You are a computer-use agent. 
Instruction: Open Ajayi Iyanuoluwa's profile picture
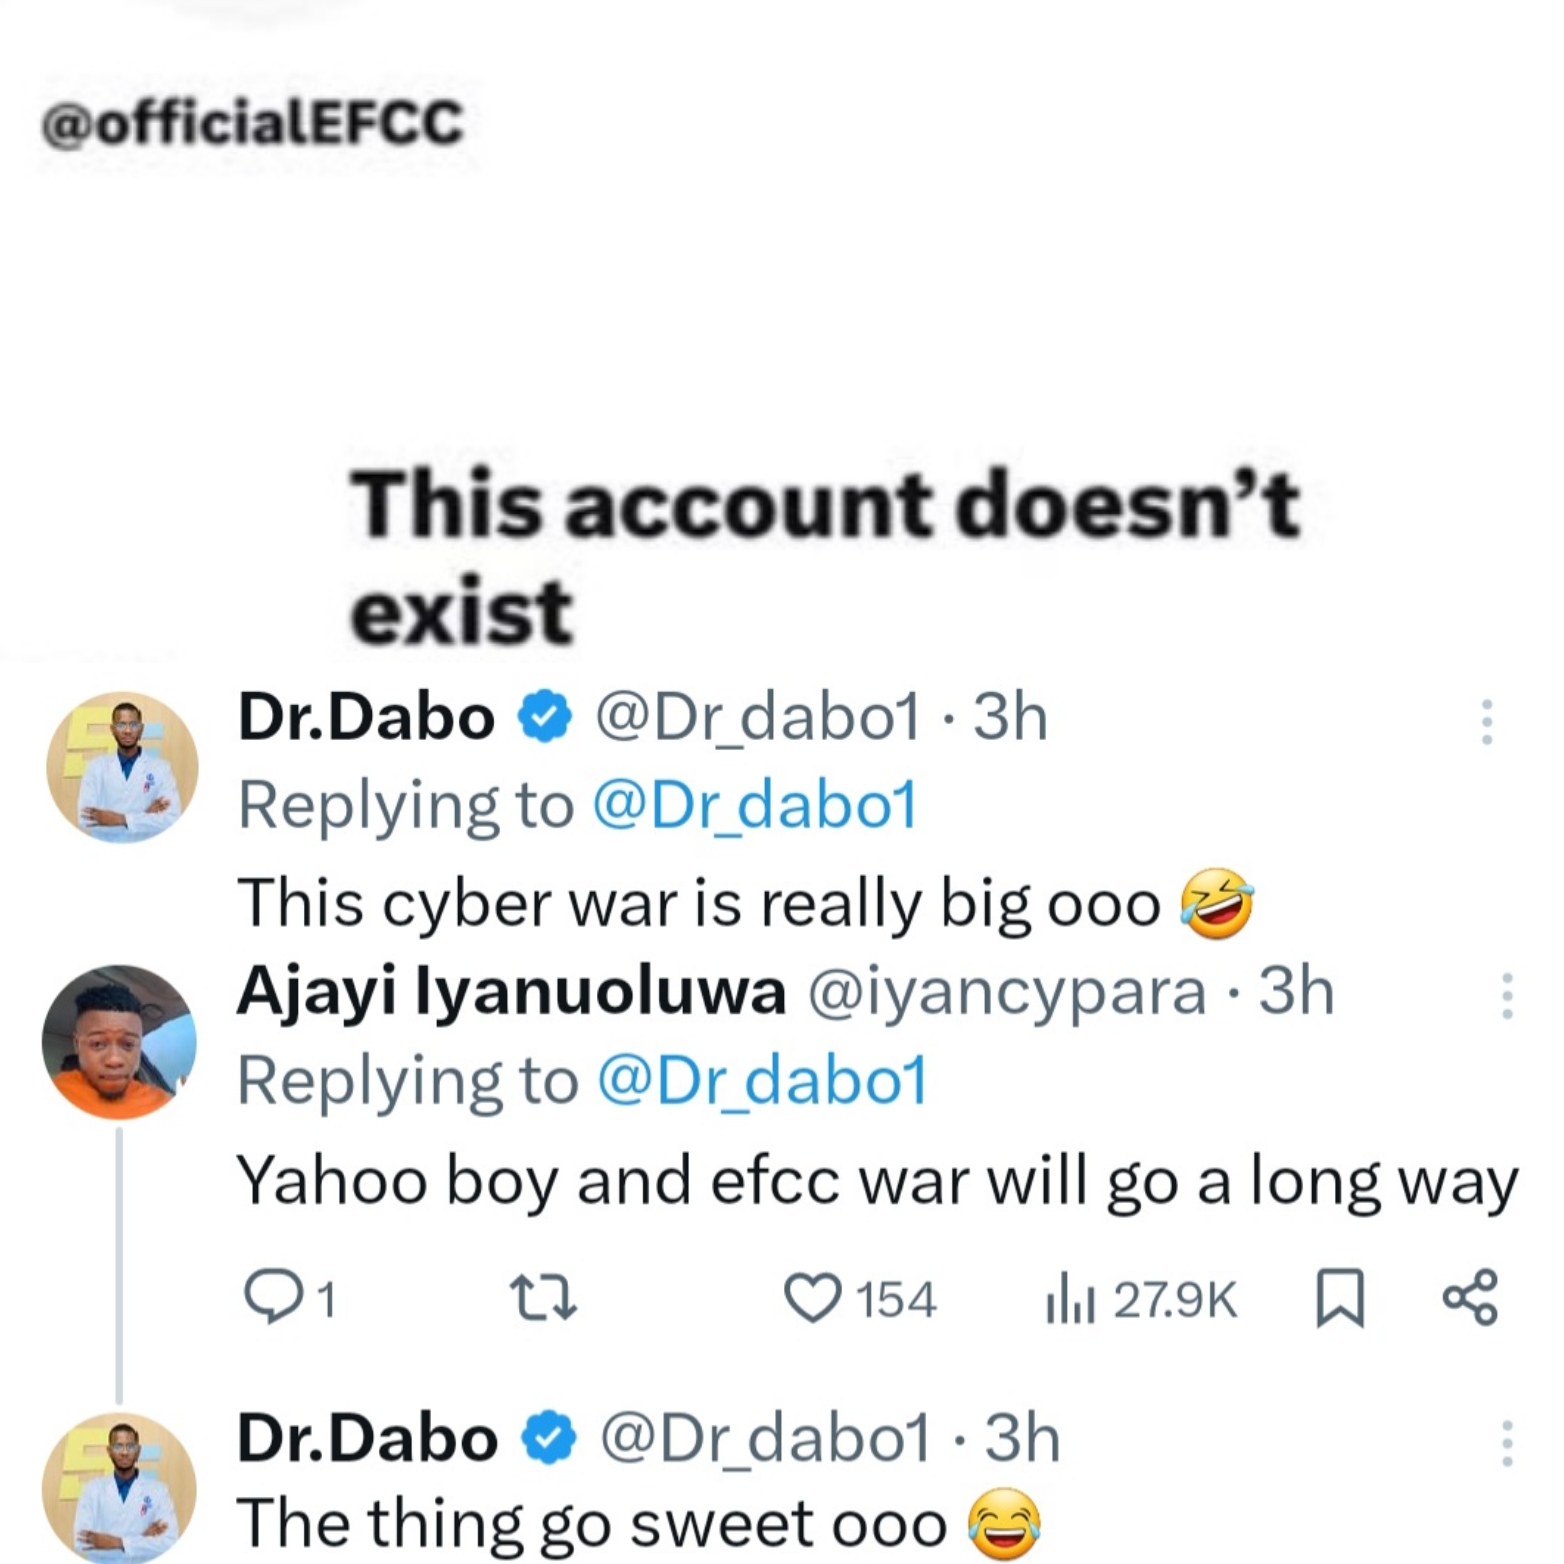119,1041
